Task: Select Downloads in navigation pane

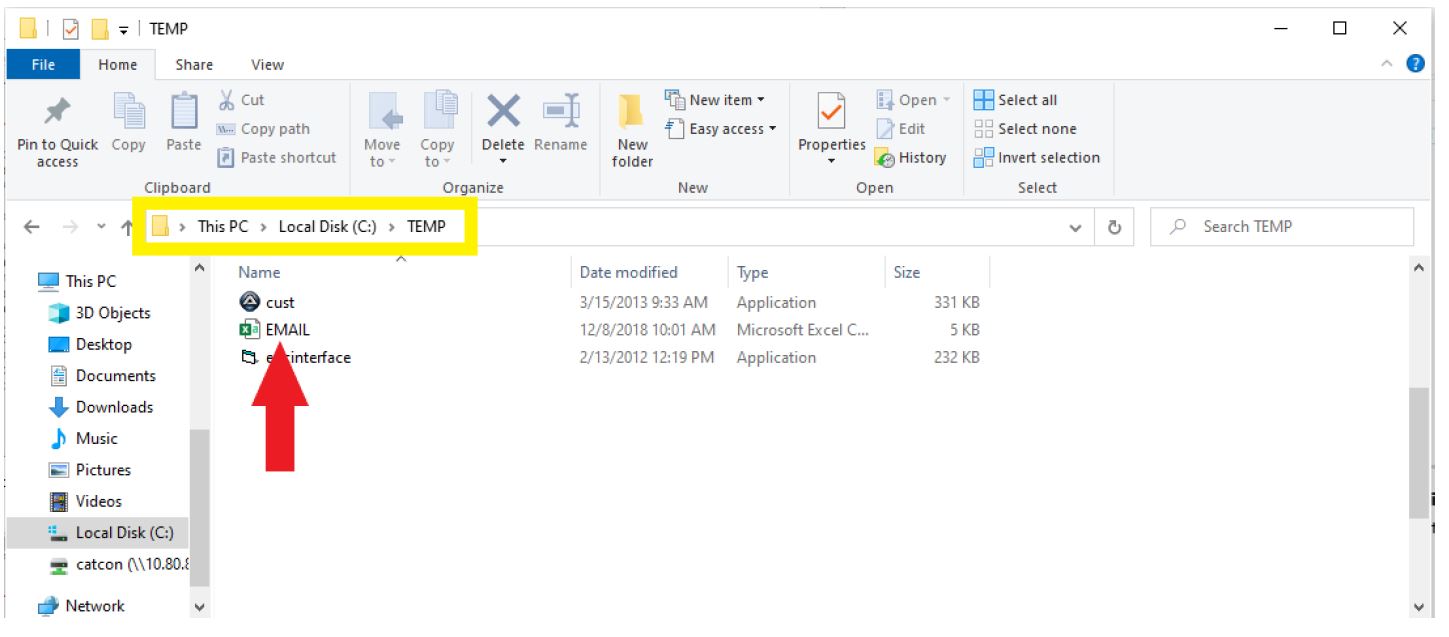Action: click(114, 407)
